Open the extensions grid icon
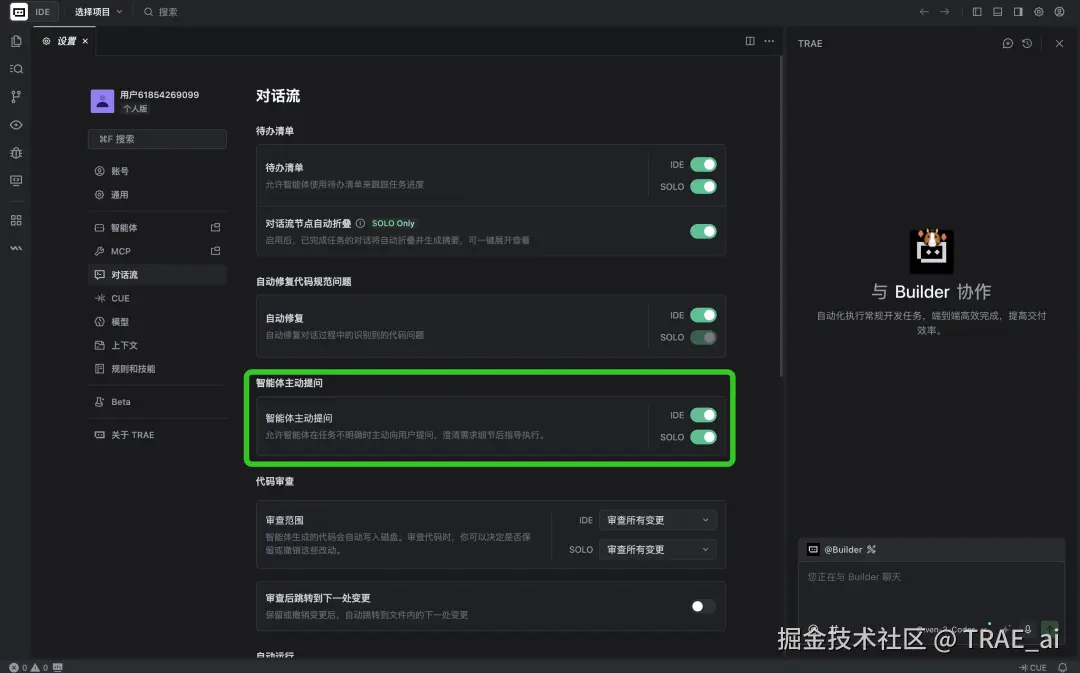 pyautogui.click(x=16, y=220)
